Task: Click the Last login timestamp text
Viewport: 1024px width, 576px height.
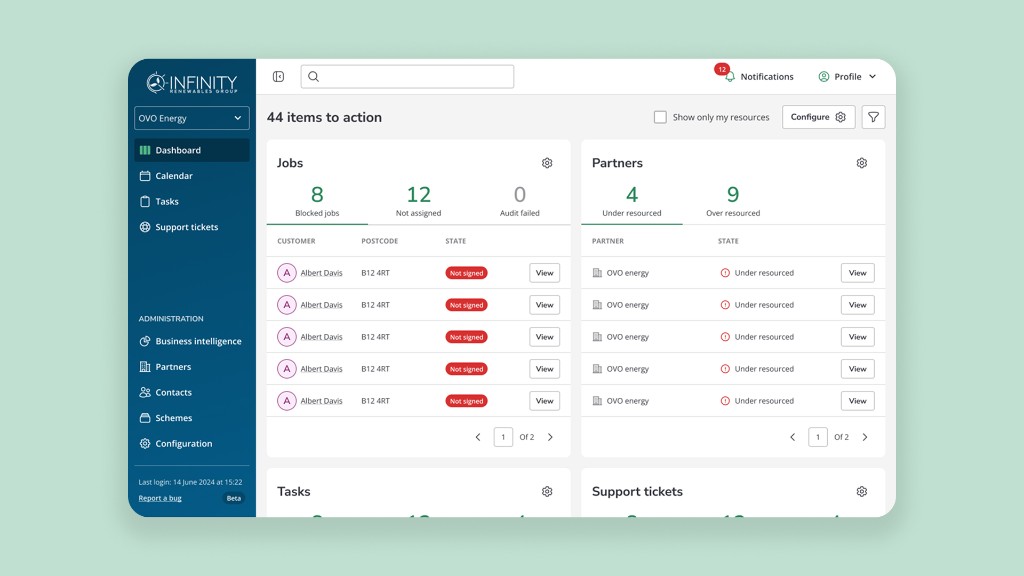Action: pos(190,482)
